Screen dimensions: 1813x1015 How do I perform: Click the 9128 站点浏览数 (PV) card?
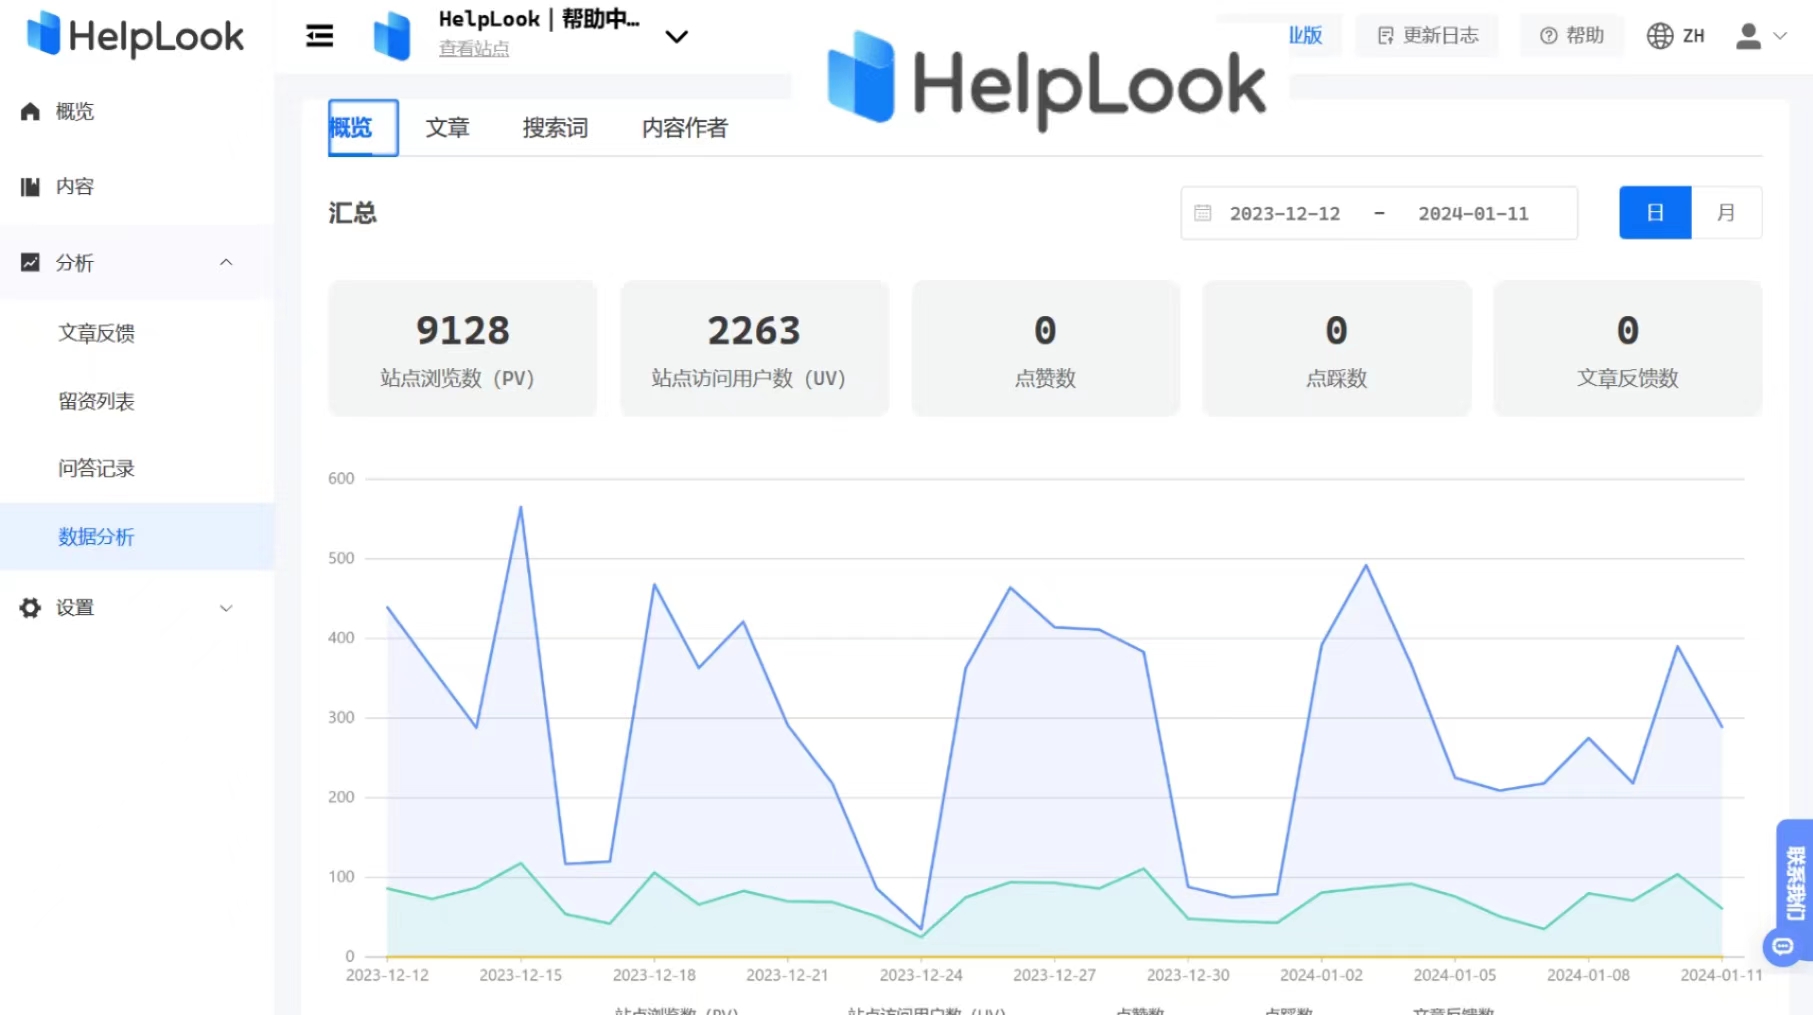click(463, 348)
